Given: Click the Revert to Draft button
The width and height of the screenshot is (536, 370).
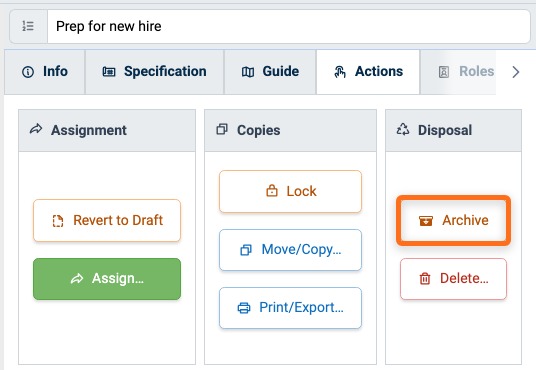Looking at the screenshot, I should tap(107, 221).
